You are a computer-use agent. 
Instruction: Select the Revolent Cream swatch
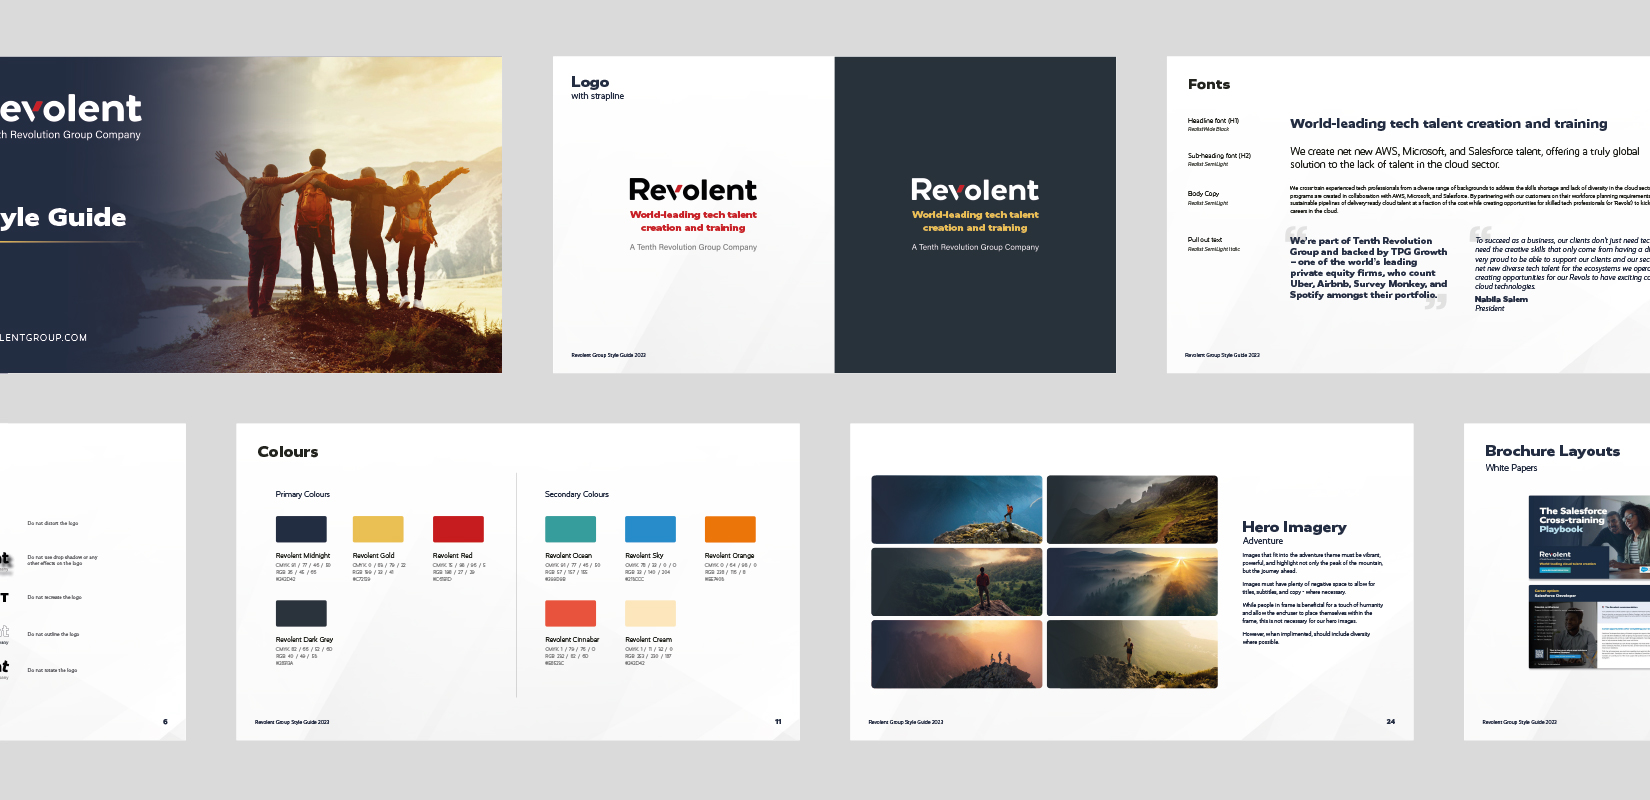click(x=650, y=613)
